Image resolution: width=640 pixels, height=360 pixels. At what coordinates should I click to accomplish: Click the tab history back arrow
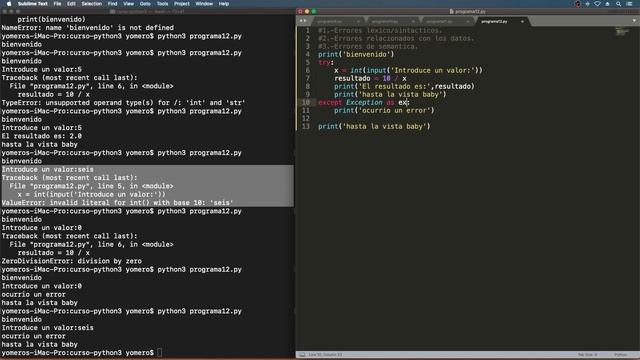[x=301, y=21]
